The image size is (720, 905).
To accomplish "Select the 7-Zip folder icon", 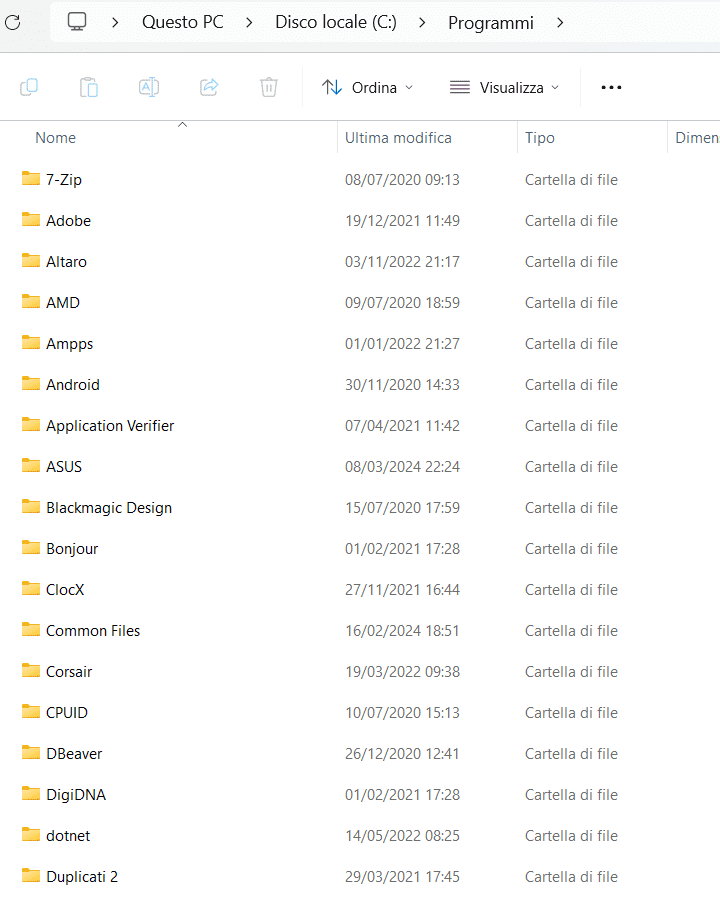I will pyautogui.click(x=31, y=179).
